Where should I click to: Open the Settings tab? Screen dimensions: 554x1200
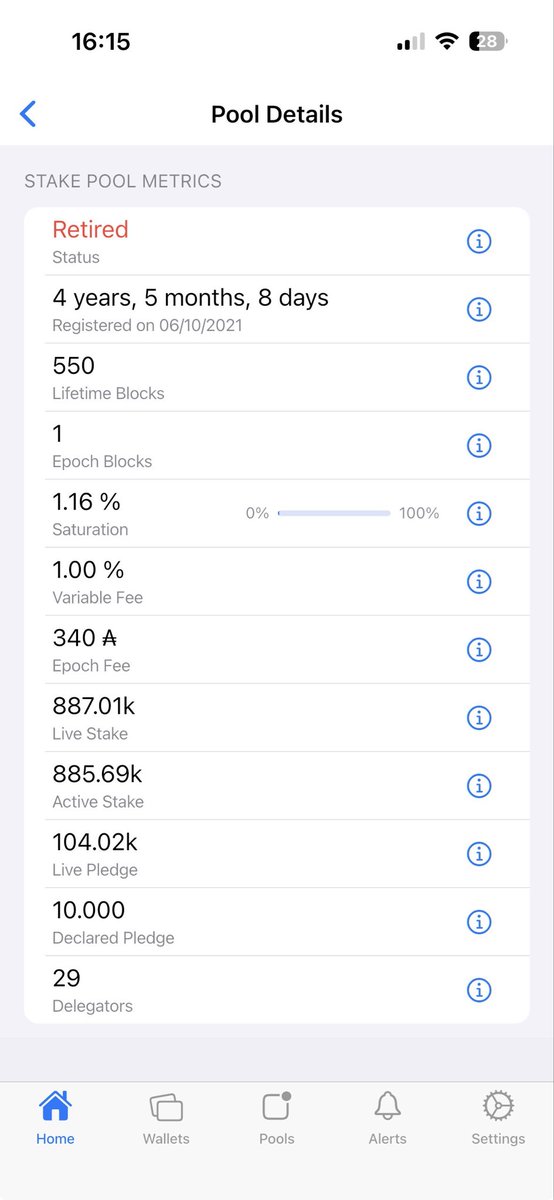pos(498,1118)
